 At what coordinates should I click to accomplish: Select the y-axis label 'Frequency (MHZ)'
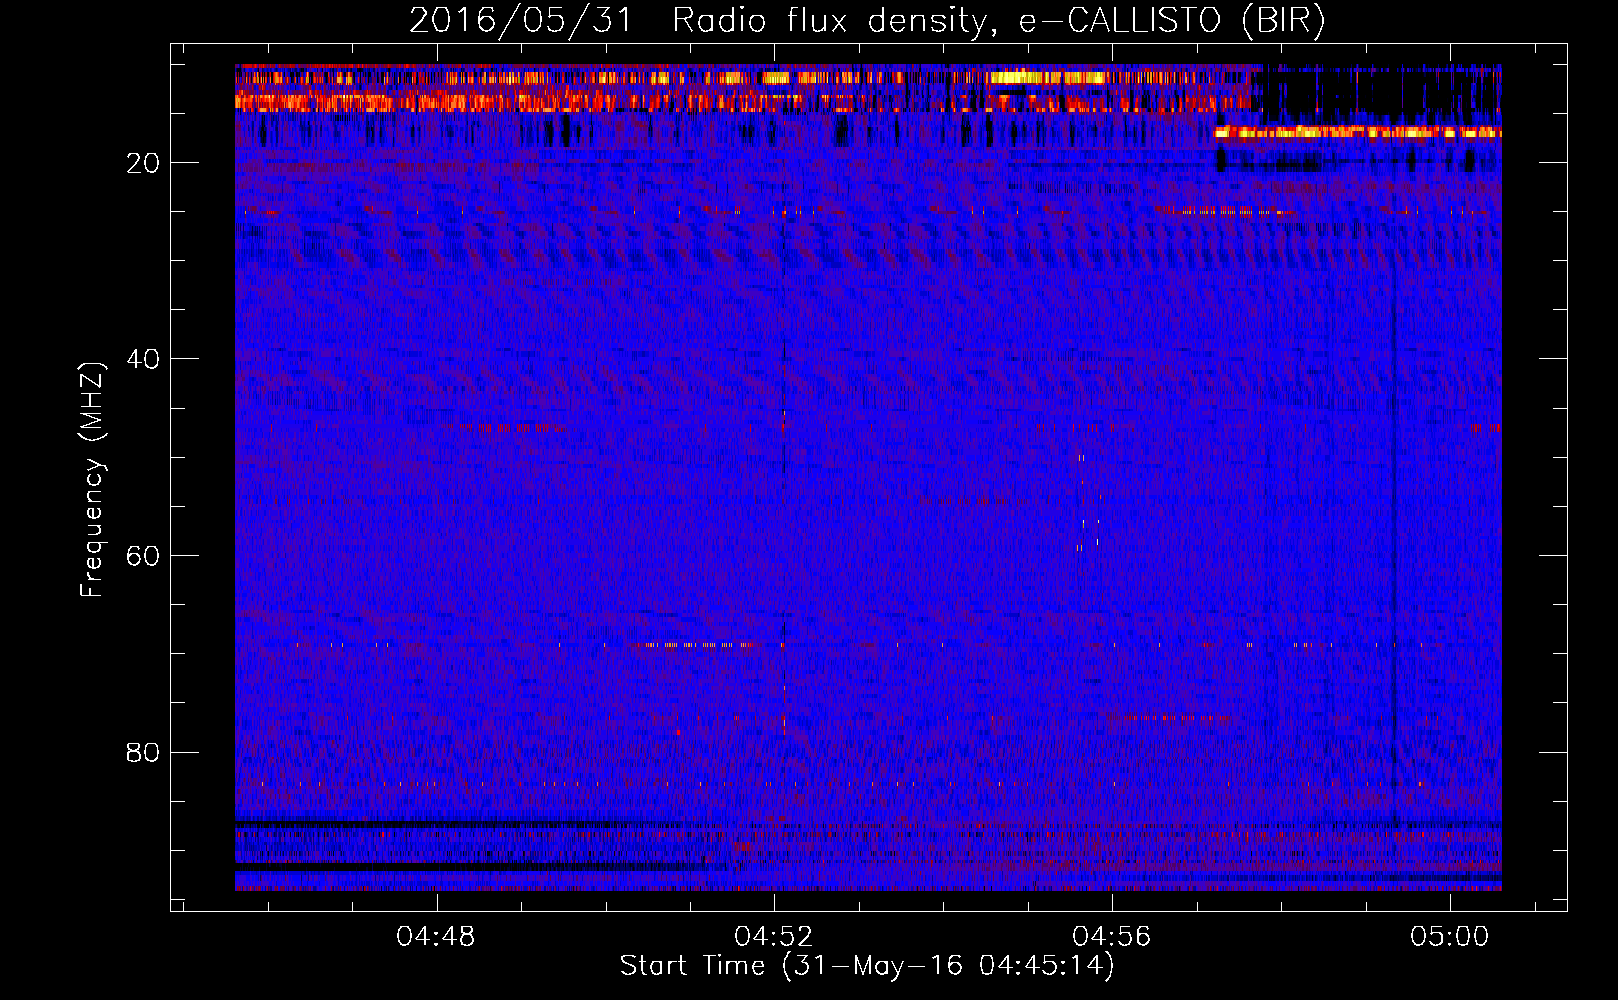(91, 480)
